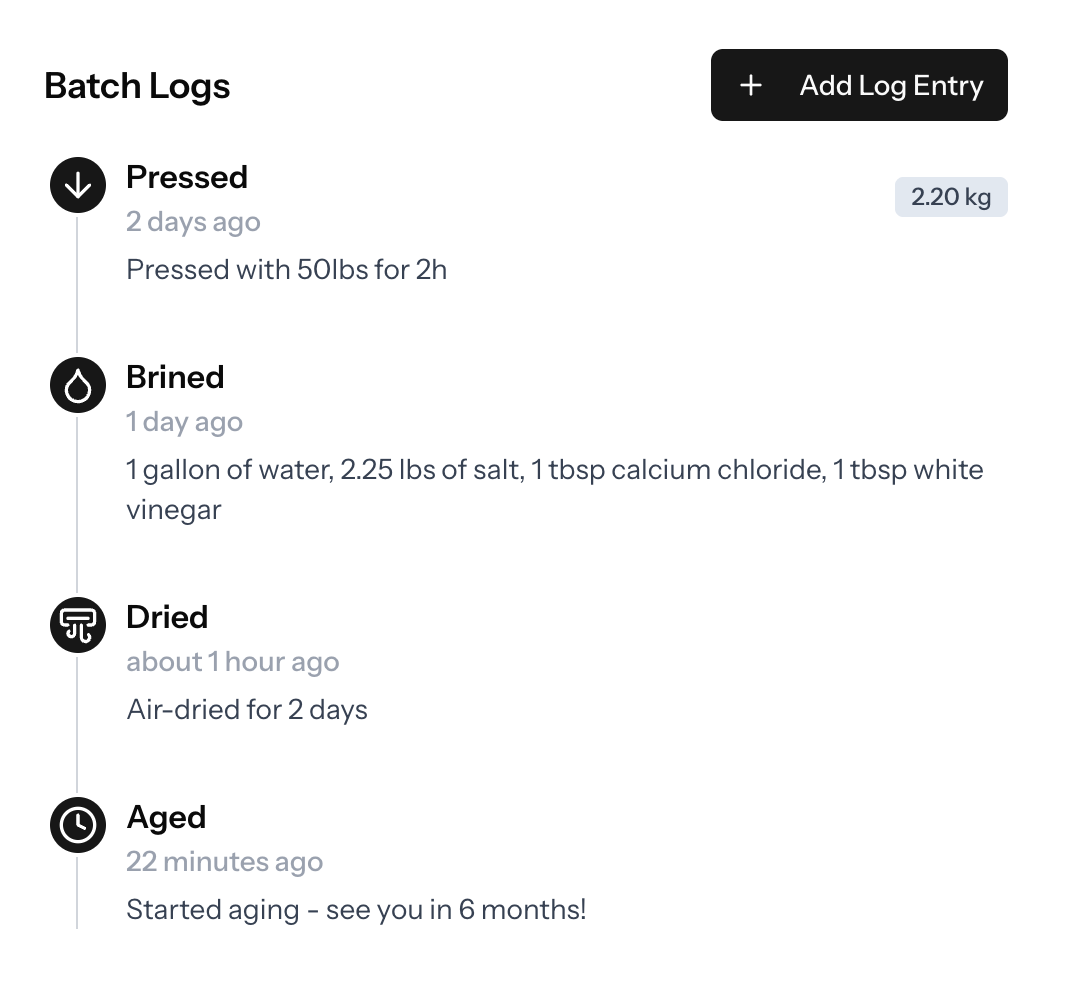The width and height of the screenshot is (1076, 988).
Task: Open the Dried log entry
Action: click(x=166, y=617)
